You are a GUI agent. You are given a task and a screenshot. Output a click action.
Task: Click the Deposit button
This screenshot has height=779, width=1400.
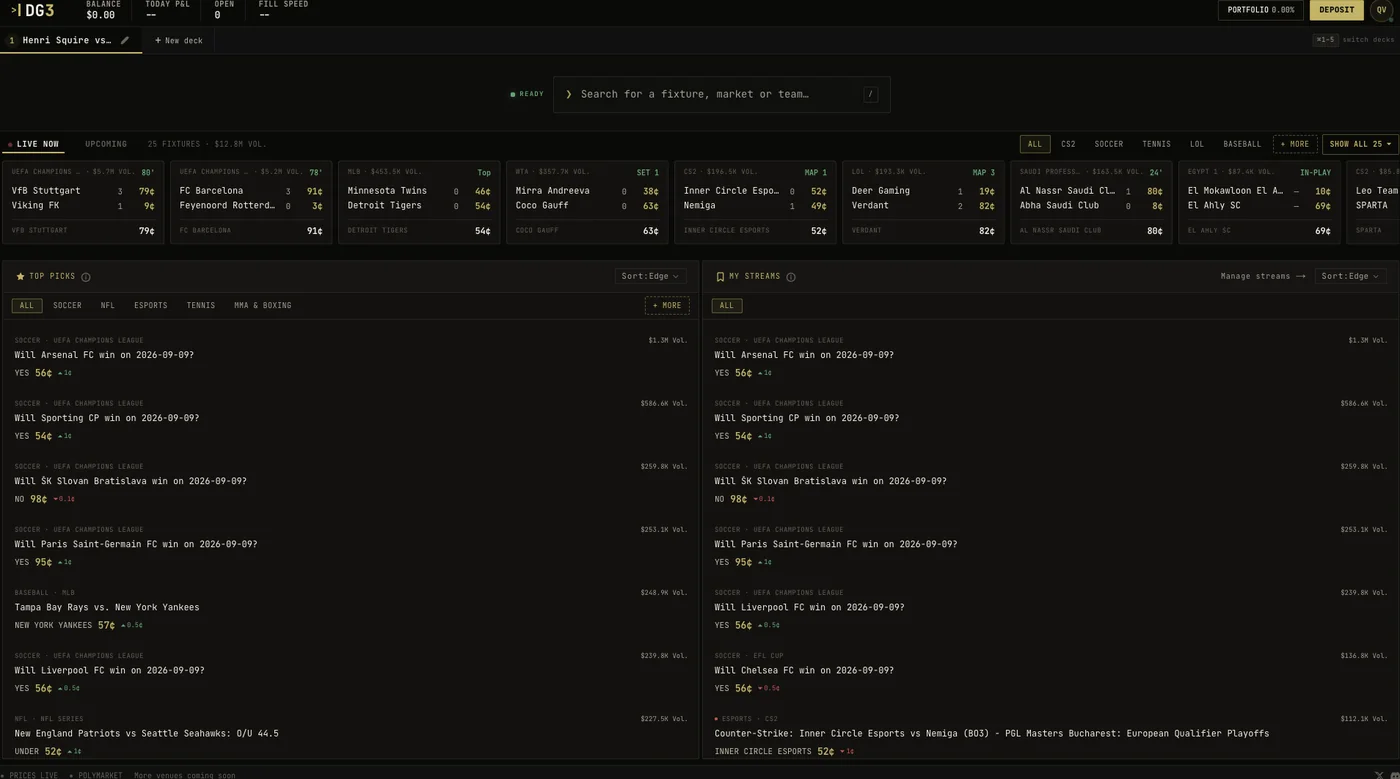click(1336, 10)
